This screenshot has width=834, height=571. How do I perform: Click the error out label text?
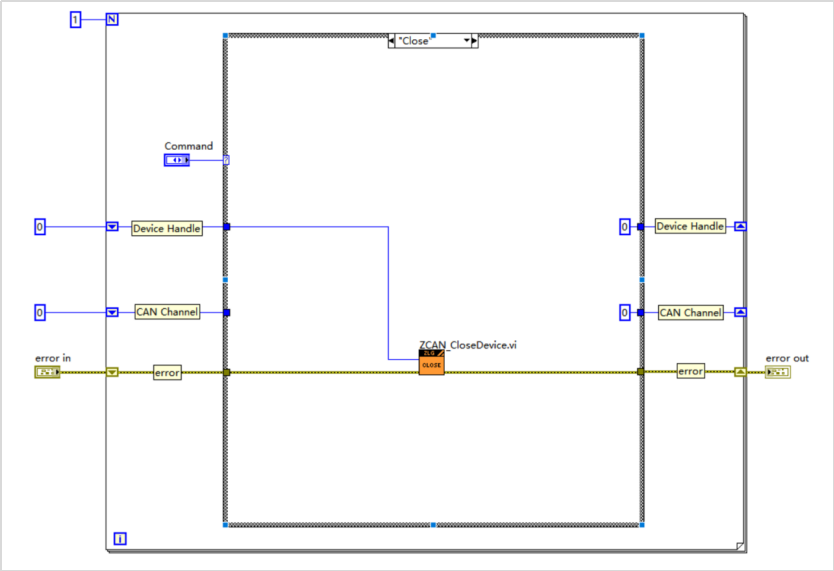coord(787,358)
